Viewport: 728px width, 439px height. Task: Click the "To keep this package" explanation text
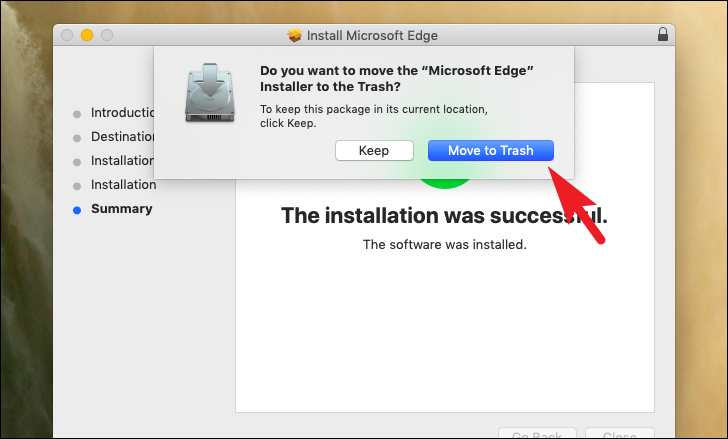(x=374, y=116)
